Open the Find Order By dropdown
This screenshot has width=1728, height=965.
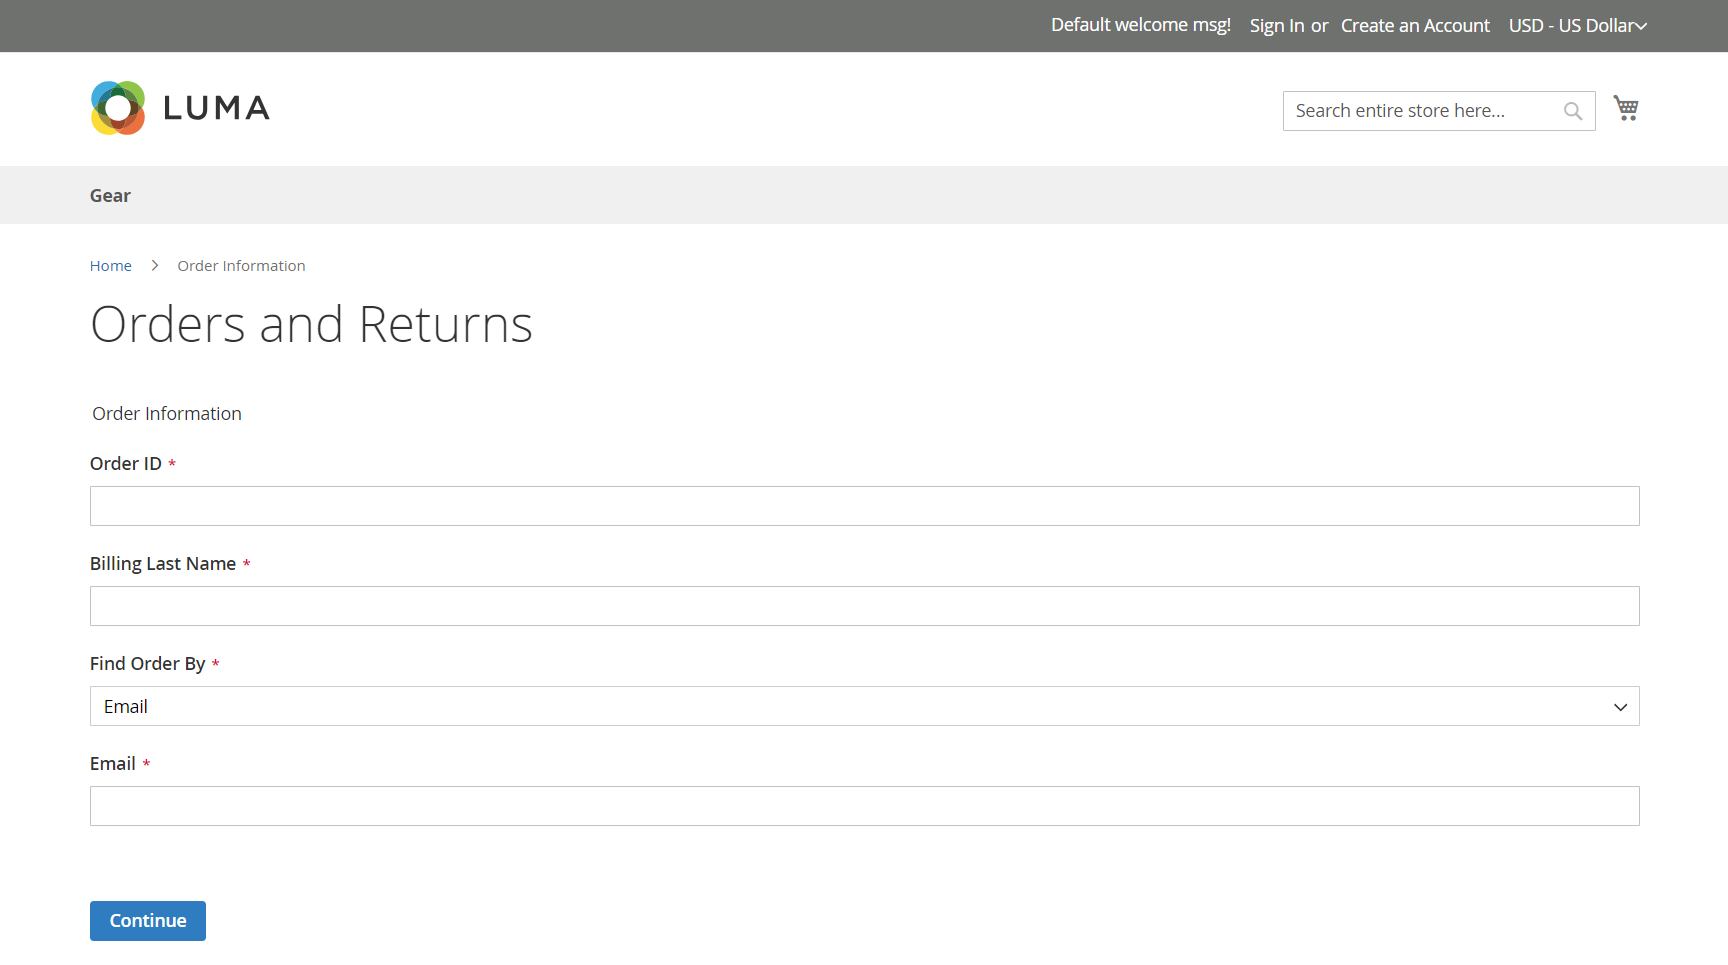864,706
